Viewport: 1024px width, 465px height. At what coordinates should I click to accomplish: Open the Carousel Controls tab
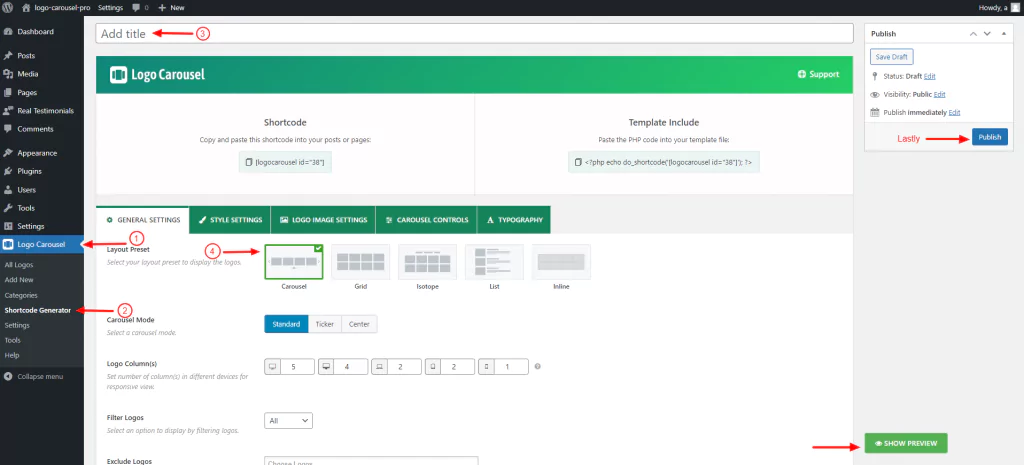(x=425, y=219)
